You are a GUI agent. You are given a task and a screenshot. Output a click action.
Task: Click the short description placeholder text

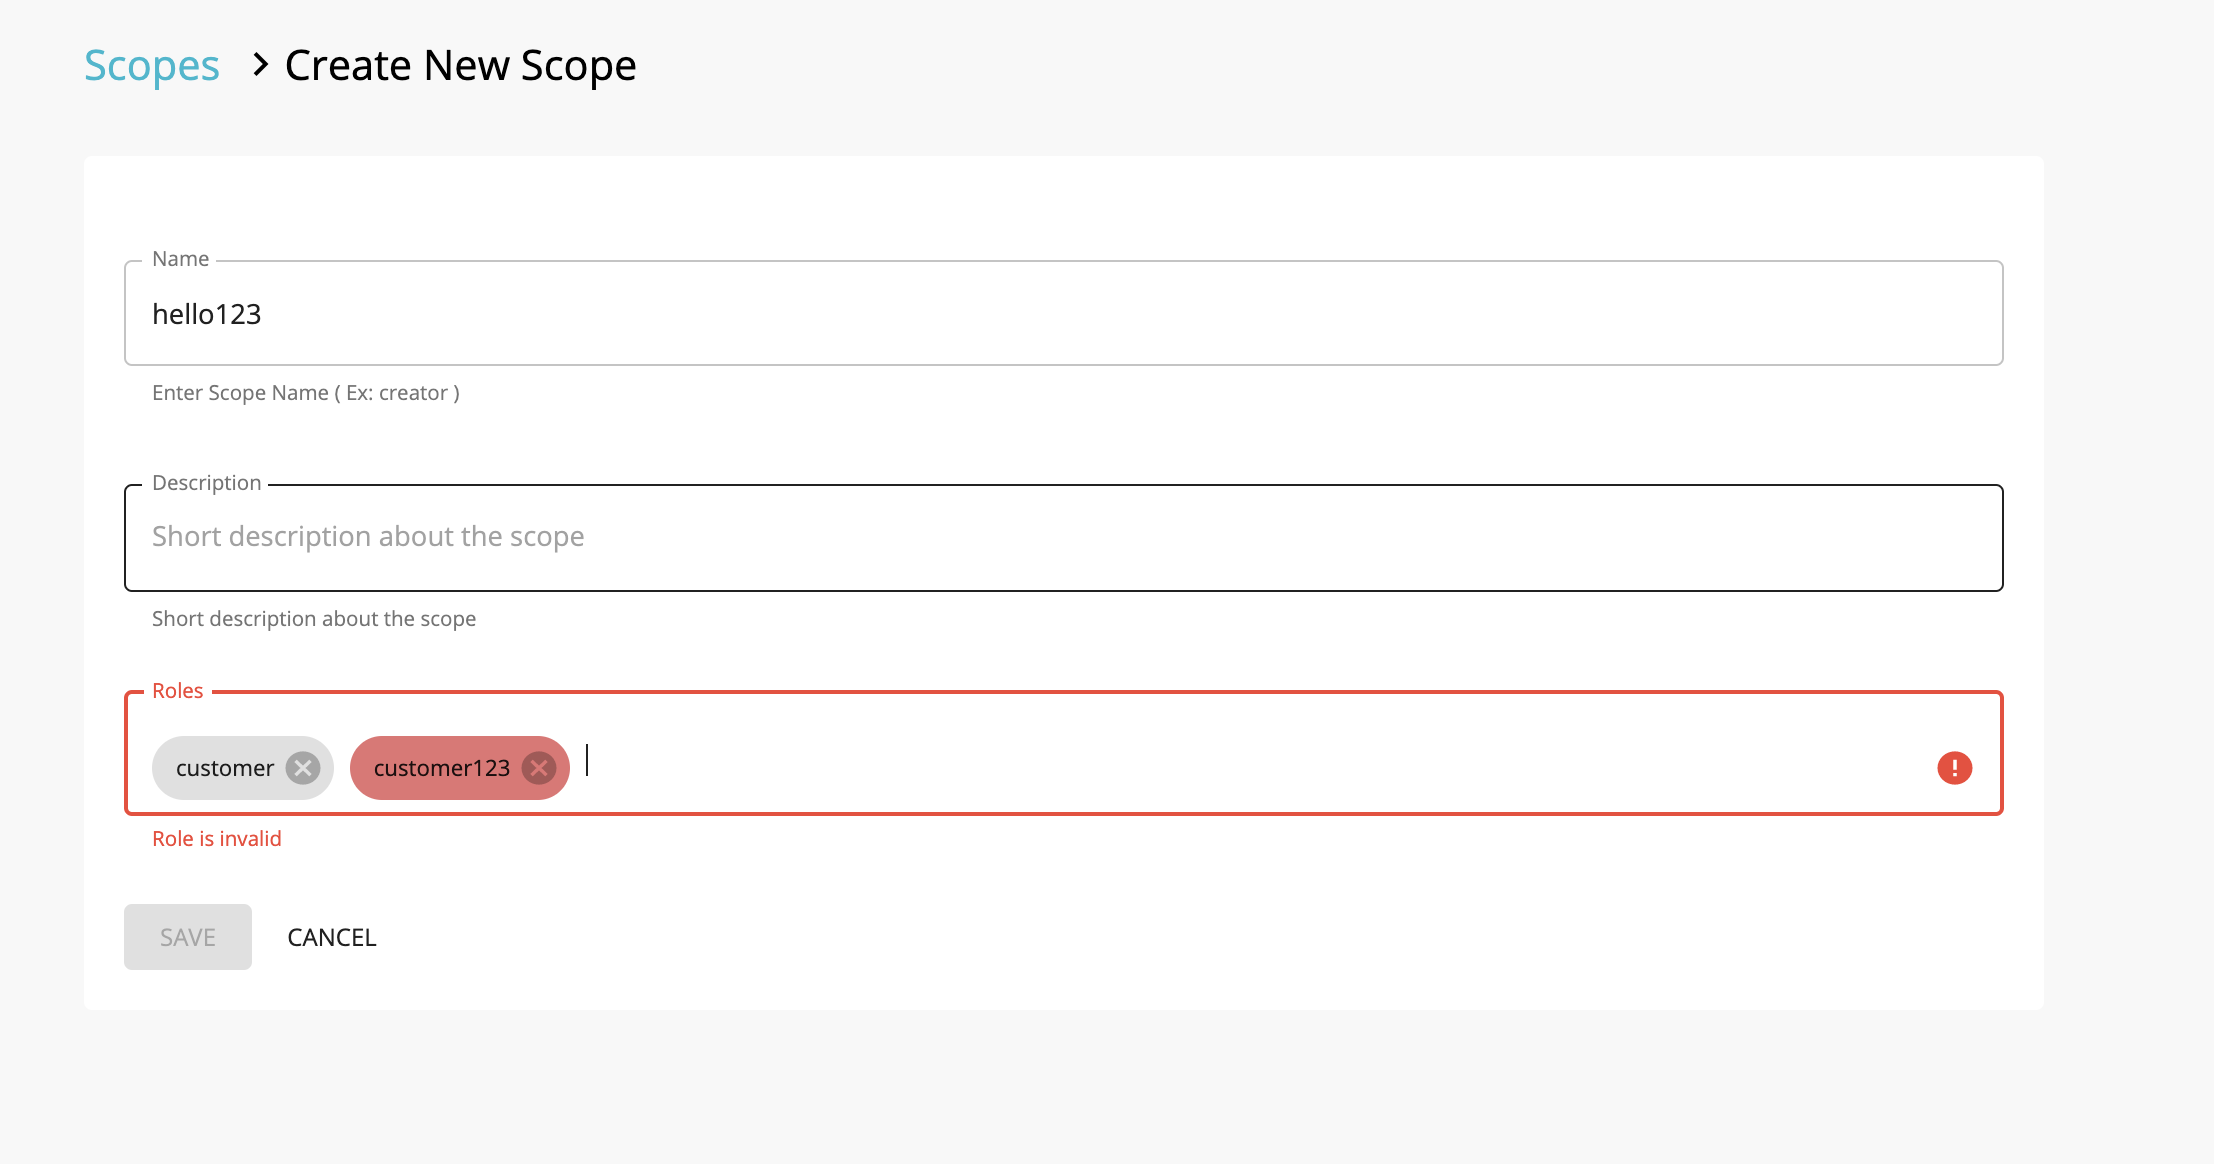pos(367,536)
